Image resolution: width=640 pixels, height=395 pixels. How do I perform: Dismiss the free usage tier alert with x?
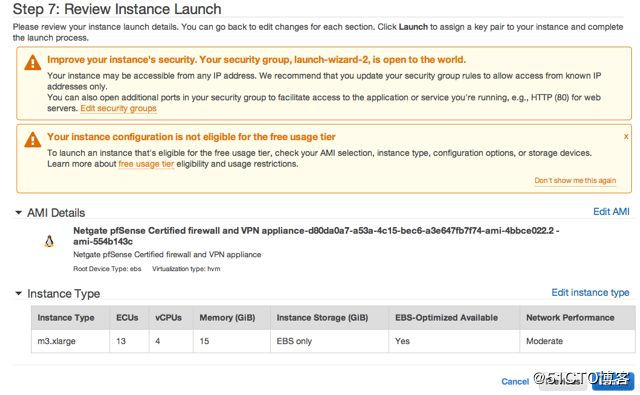click(x=626, y=137)
